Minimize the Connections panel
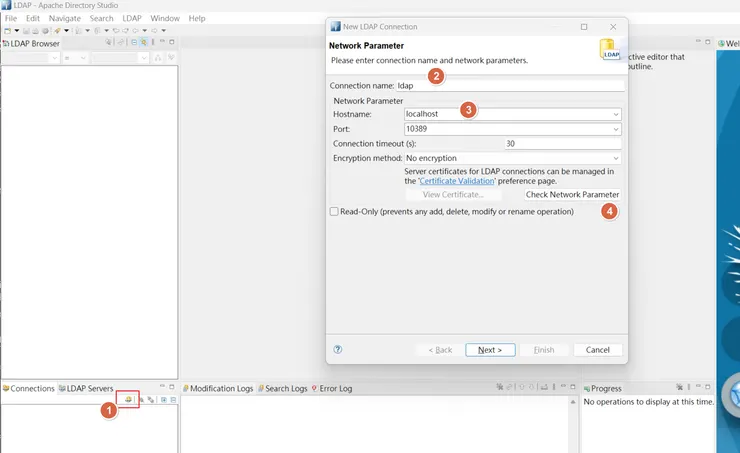 click(162, 386)
